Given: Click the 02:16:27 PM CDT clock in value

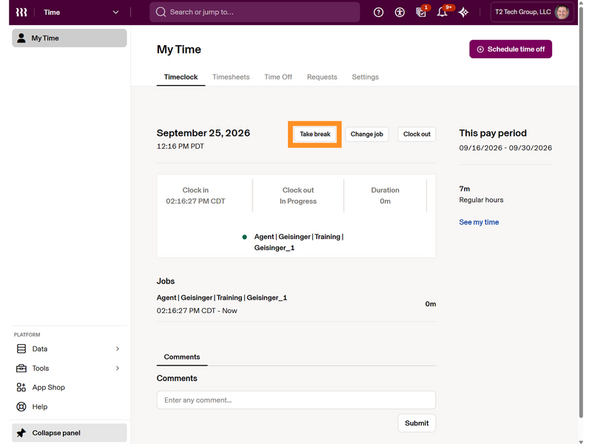Looking at the screenshot, I should click(x=195, y=201).
